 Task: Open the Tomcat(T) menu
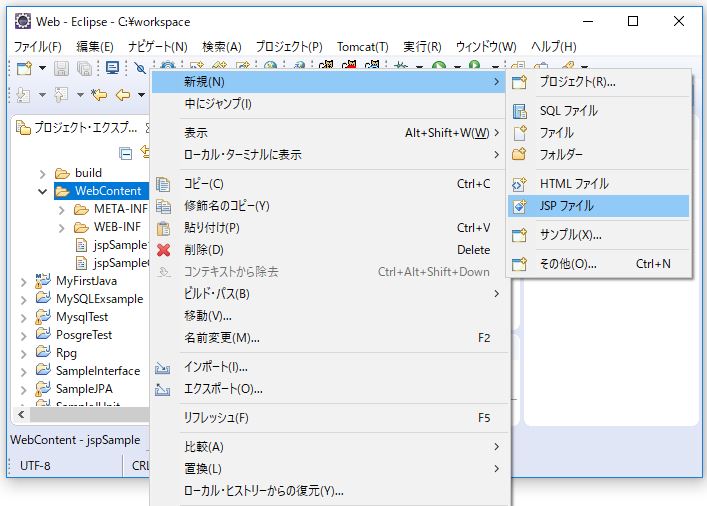pyautogui.click(x=363, y=46)
